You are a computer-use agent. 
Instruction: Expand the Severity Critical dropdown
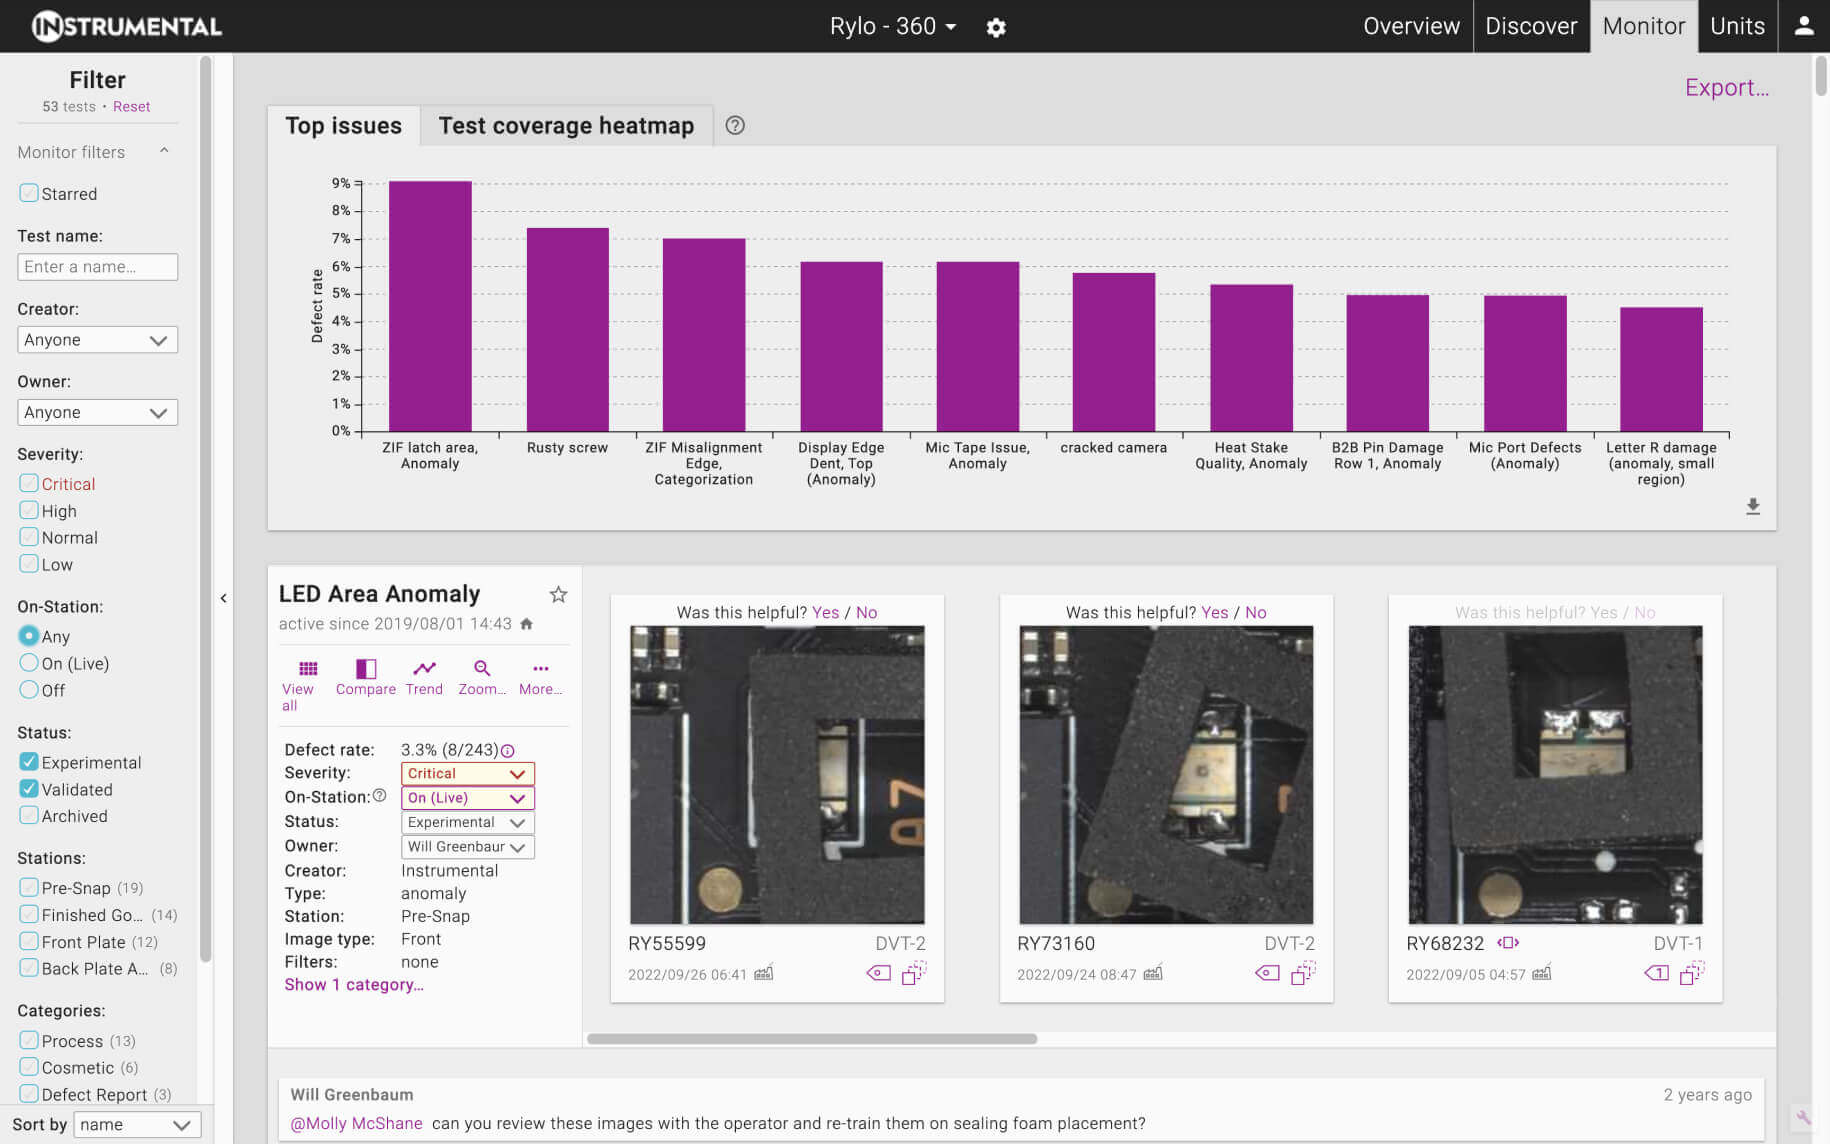pyautogui.click(x=467, y=774)
